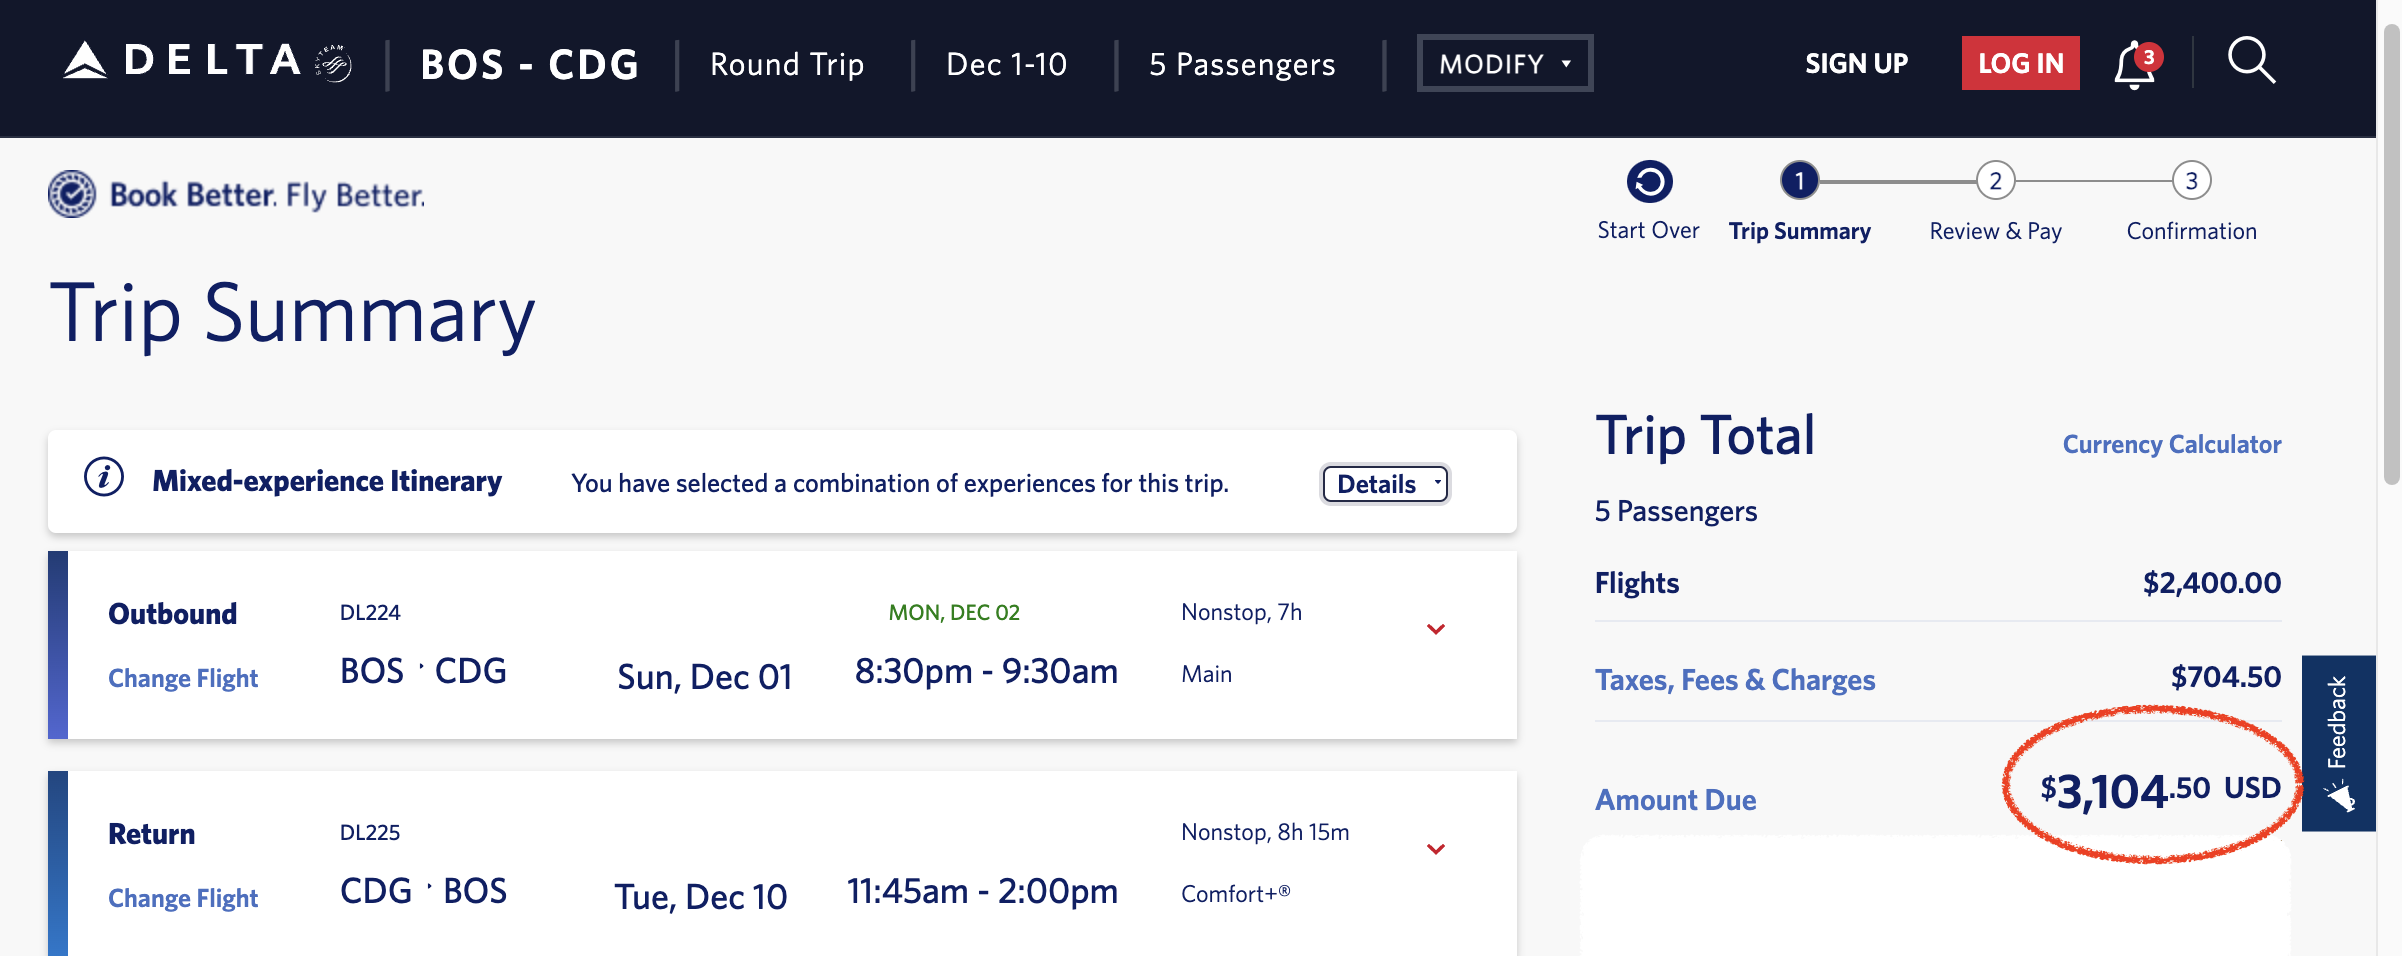Go to step 2 Review & Pay
The image size is (2402, 956).
coord(1995,182)
